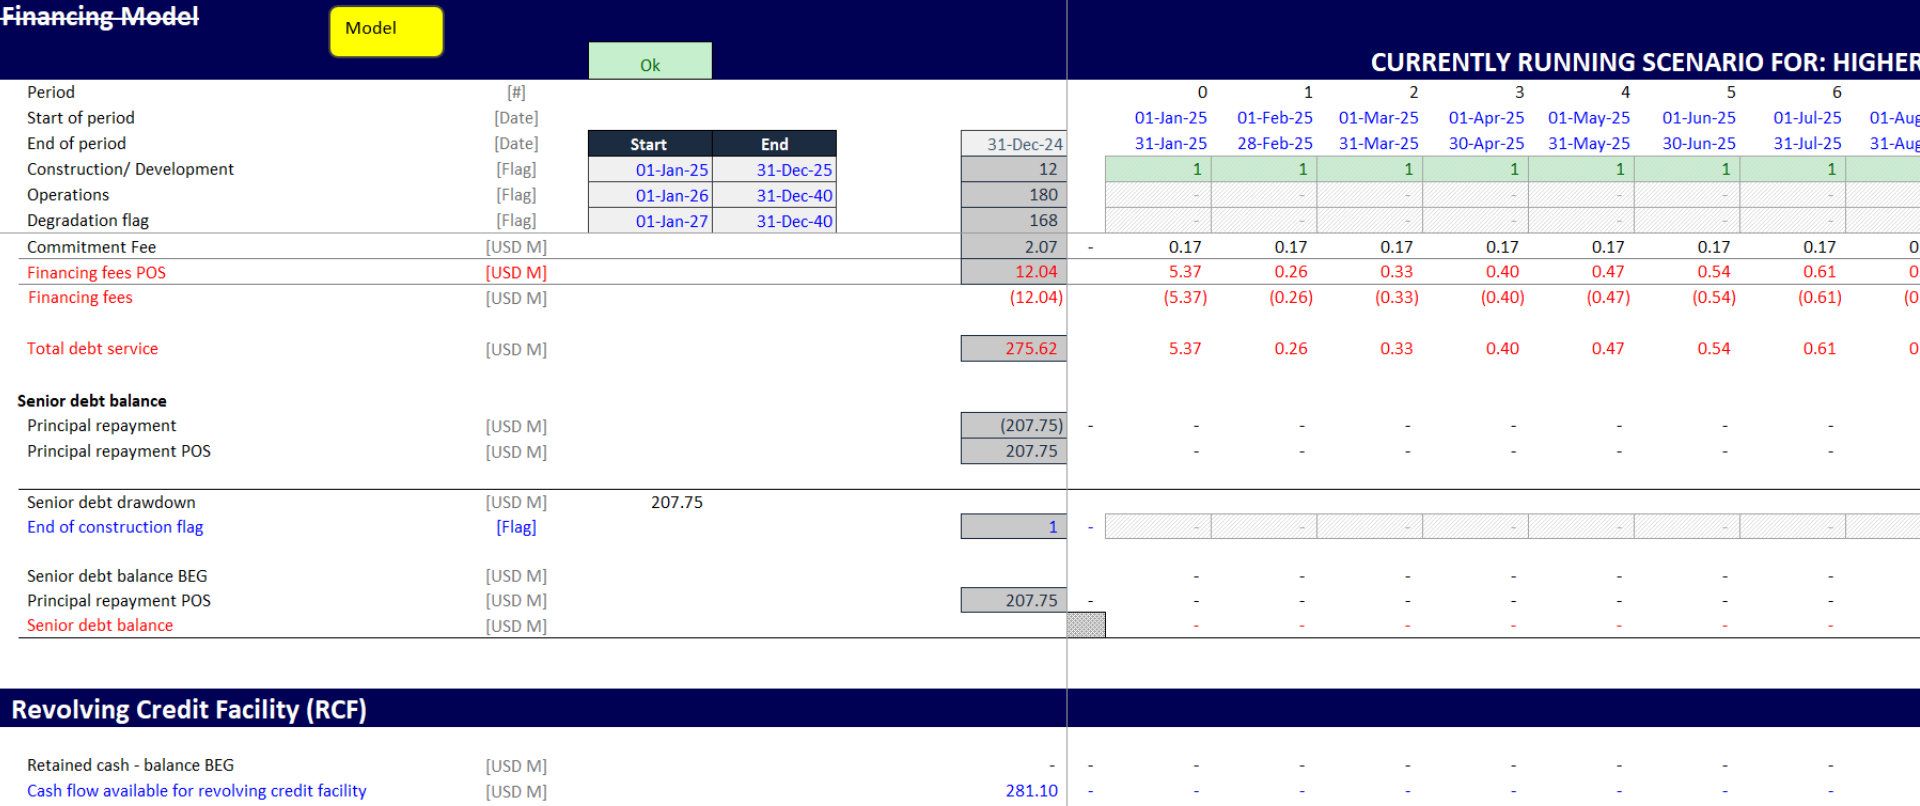Select the 31-Dec-24 date cell
The image size is (1920, 806).
[1013, 144]
